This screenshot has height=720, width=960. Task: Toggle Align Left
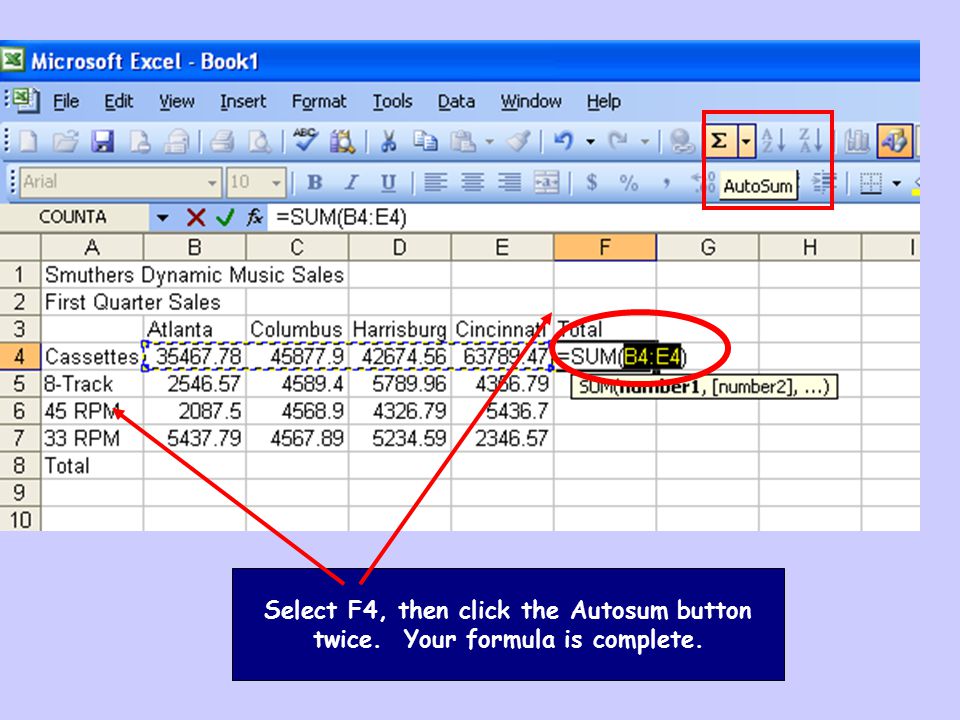pyautogui.click(x=435, y=182)
